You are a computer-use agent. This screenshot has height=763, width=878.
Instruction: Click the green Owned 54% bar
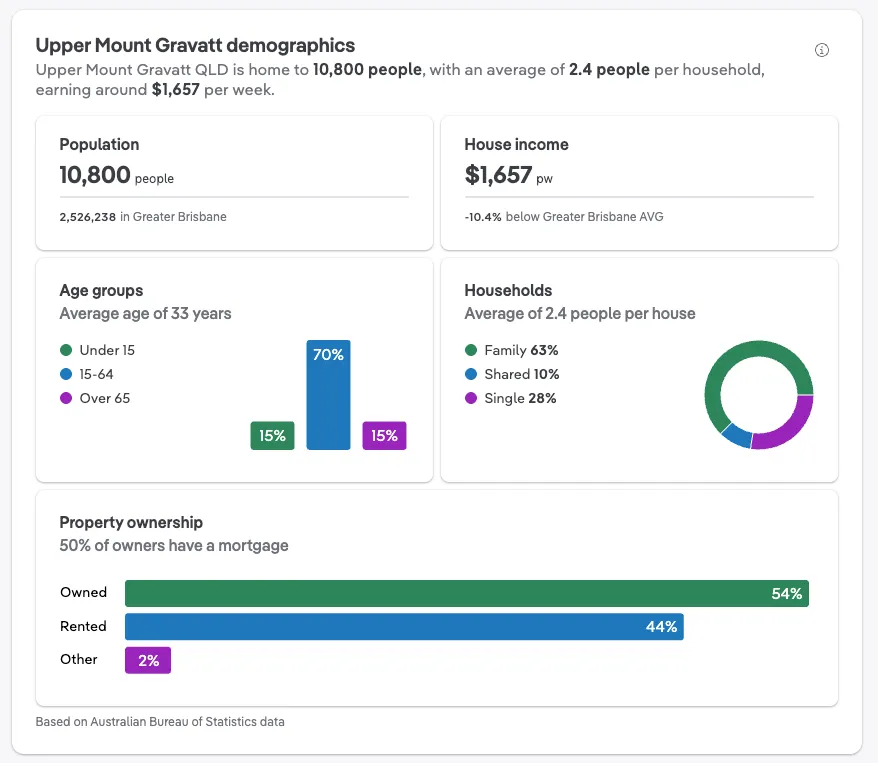pos(466,593)
